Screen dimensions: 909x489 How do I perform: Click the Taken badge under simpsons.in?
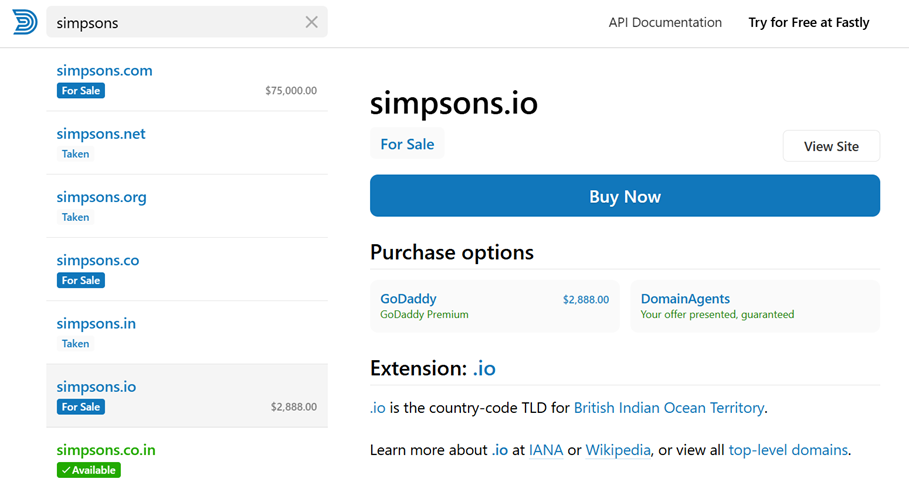tap(75, 344)
